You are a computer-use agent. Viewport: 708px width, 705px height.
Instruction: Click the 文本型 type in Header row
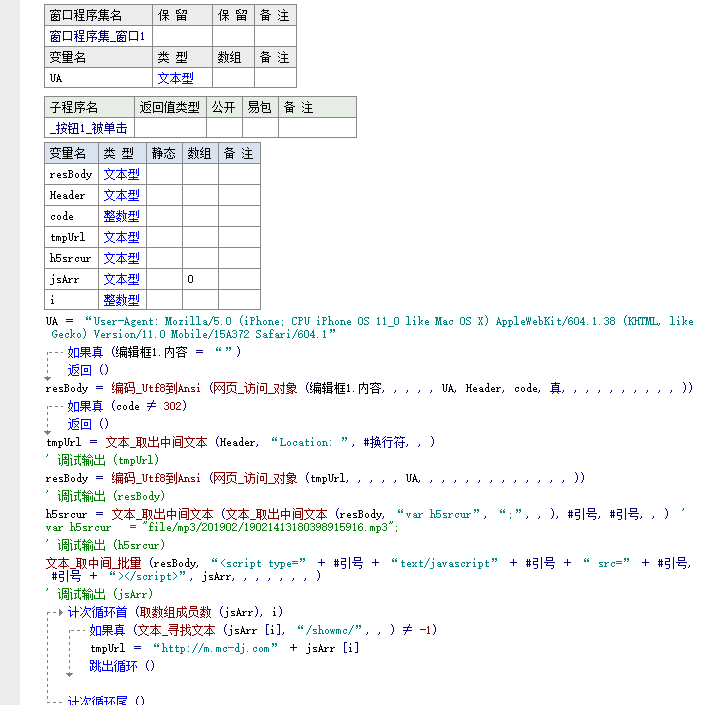point(121,195)
